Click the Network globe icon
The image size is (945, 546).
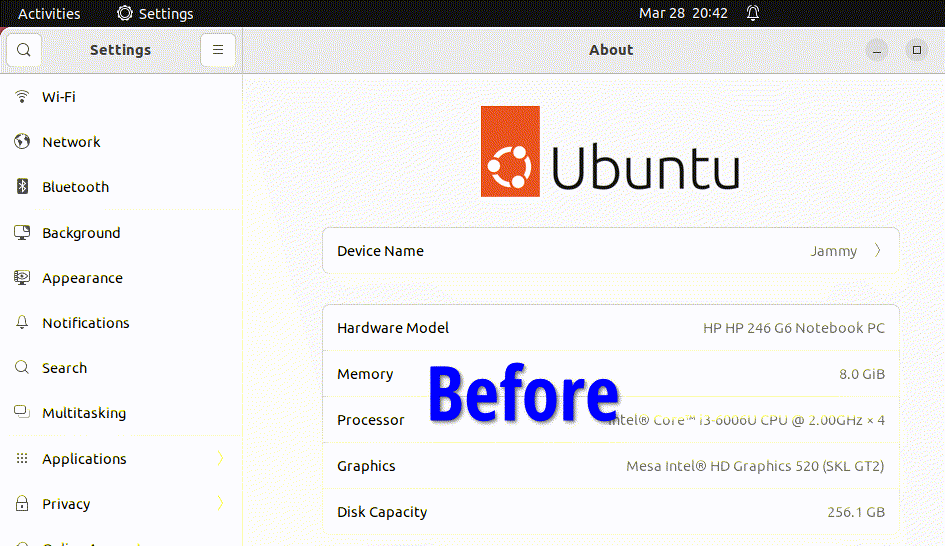coord(22,142)
